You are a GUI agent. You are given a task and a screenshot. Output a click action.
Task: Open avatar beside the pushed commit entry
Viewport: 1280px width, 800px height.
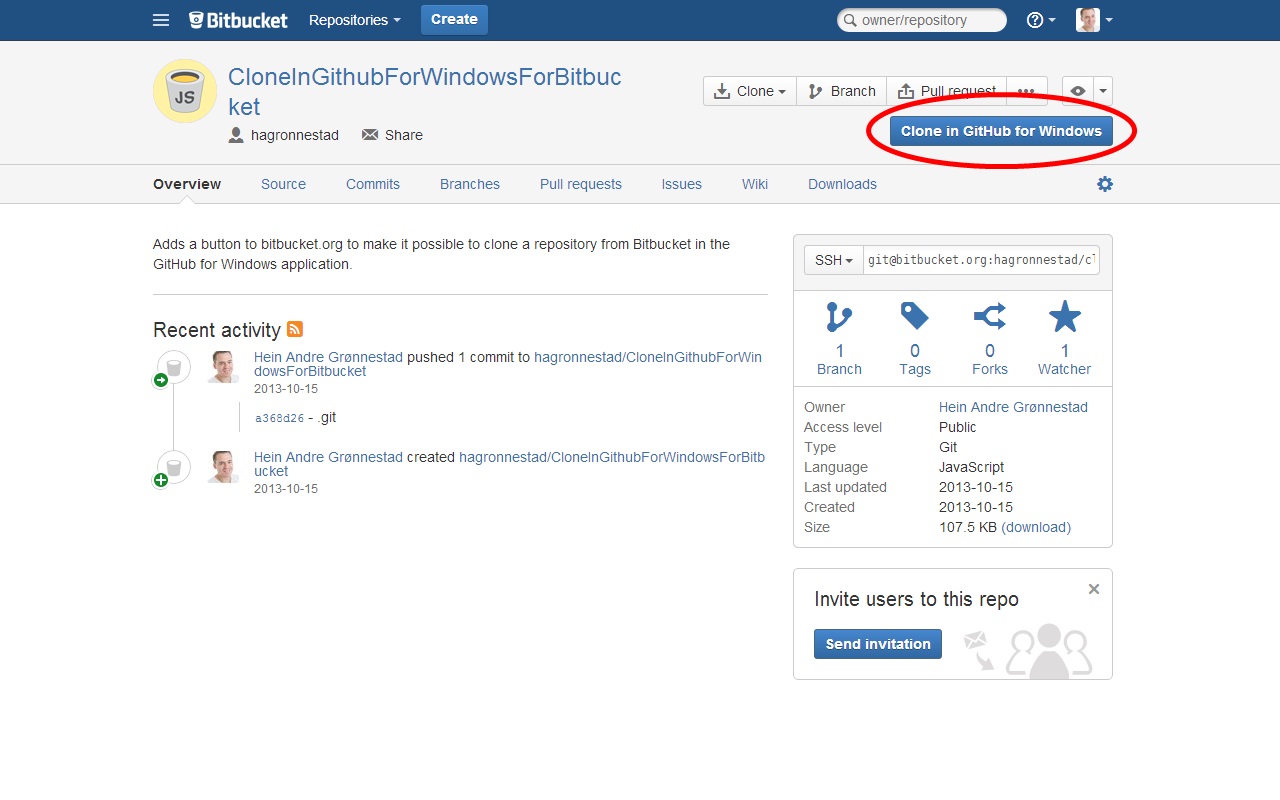(223, 367)
